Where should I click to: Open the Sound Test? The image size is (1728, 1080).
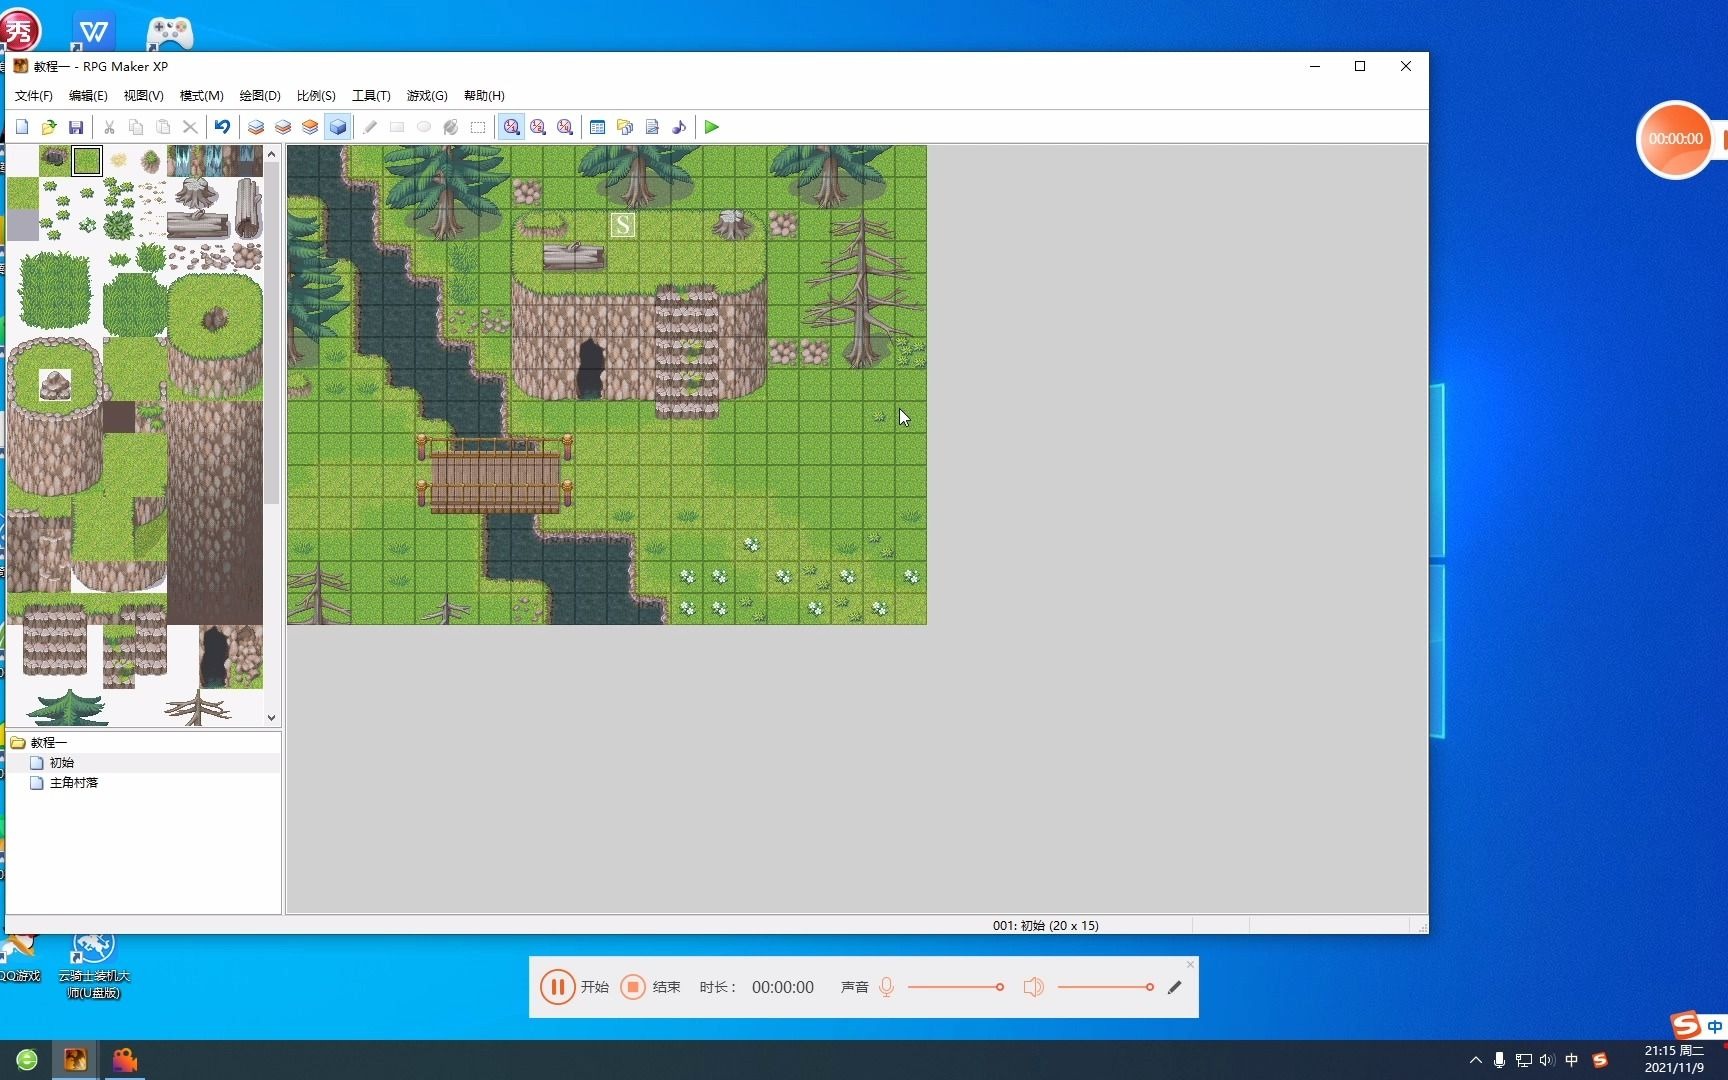[679, 127]
